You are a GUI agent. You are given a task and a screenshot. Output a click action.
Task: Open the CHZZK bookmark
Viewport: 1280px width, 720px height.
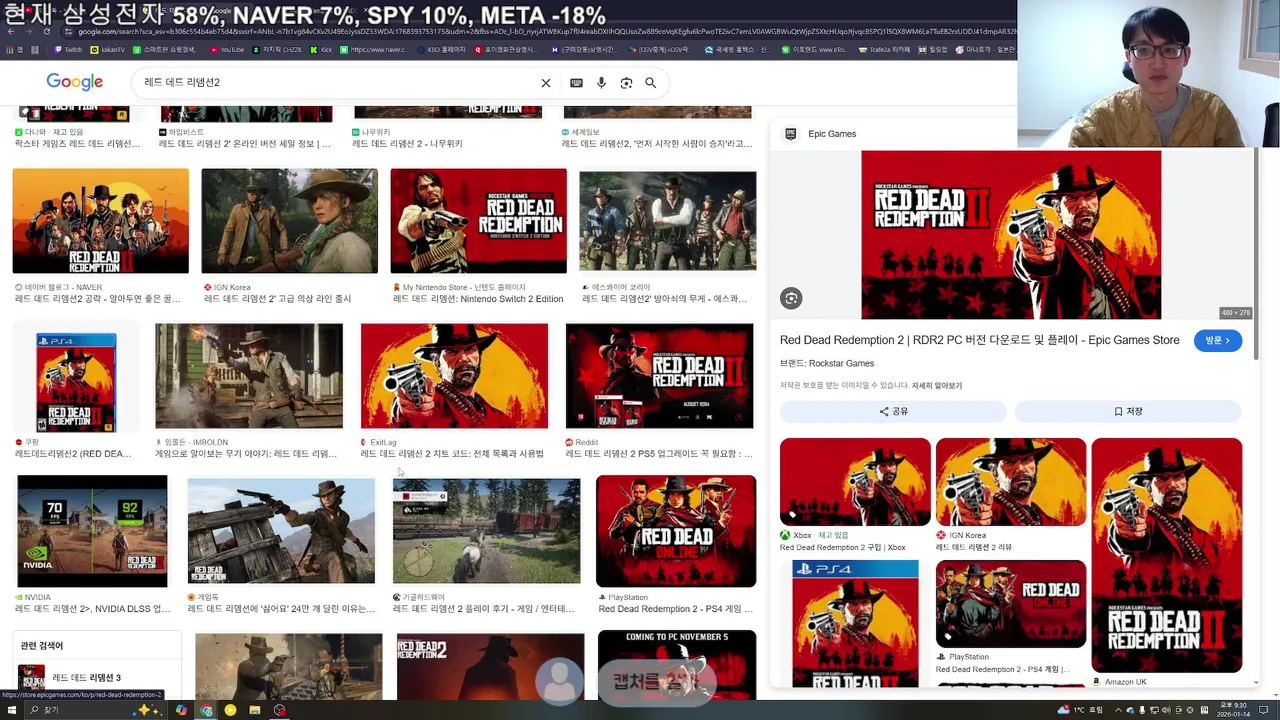279,49
